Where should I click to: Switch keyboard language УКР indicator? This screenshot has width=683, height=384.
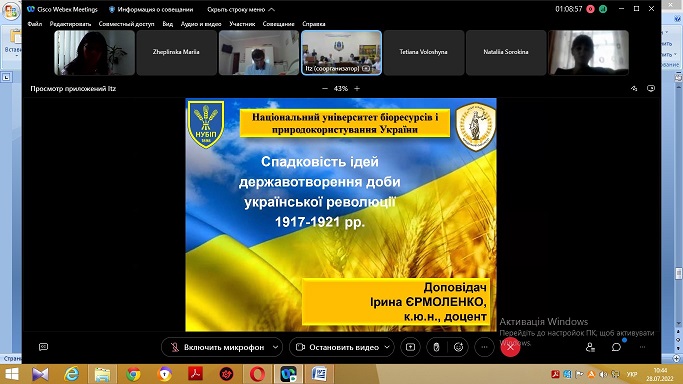[x=632, y=374]
